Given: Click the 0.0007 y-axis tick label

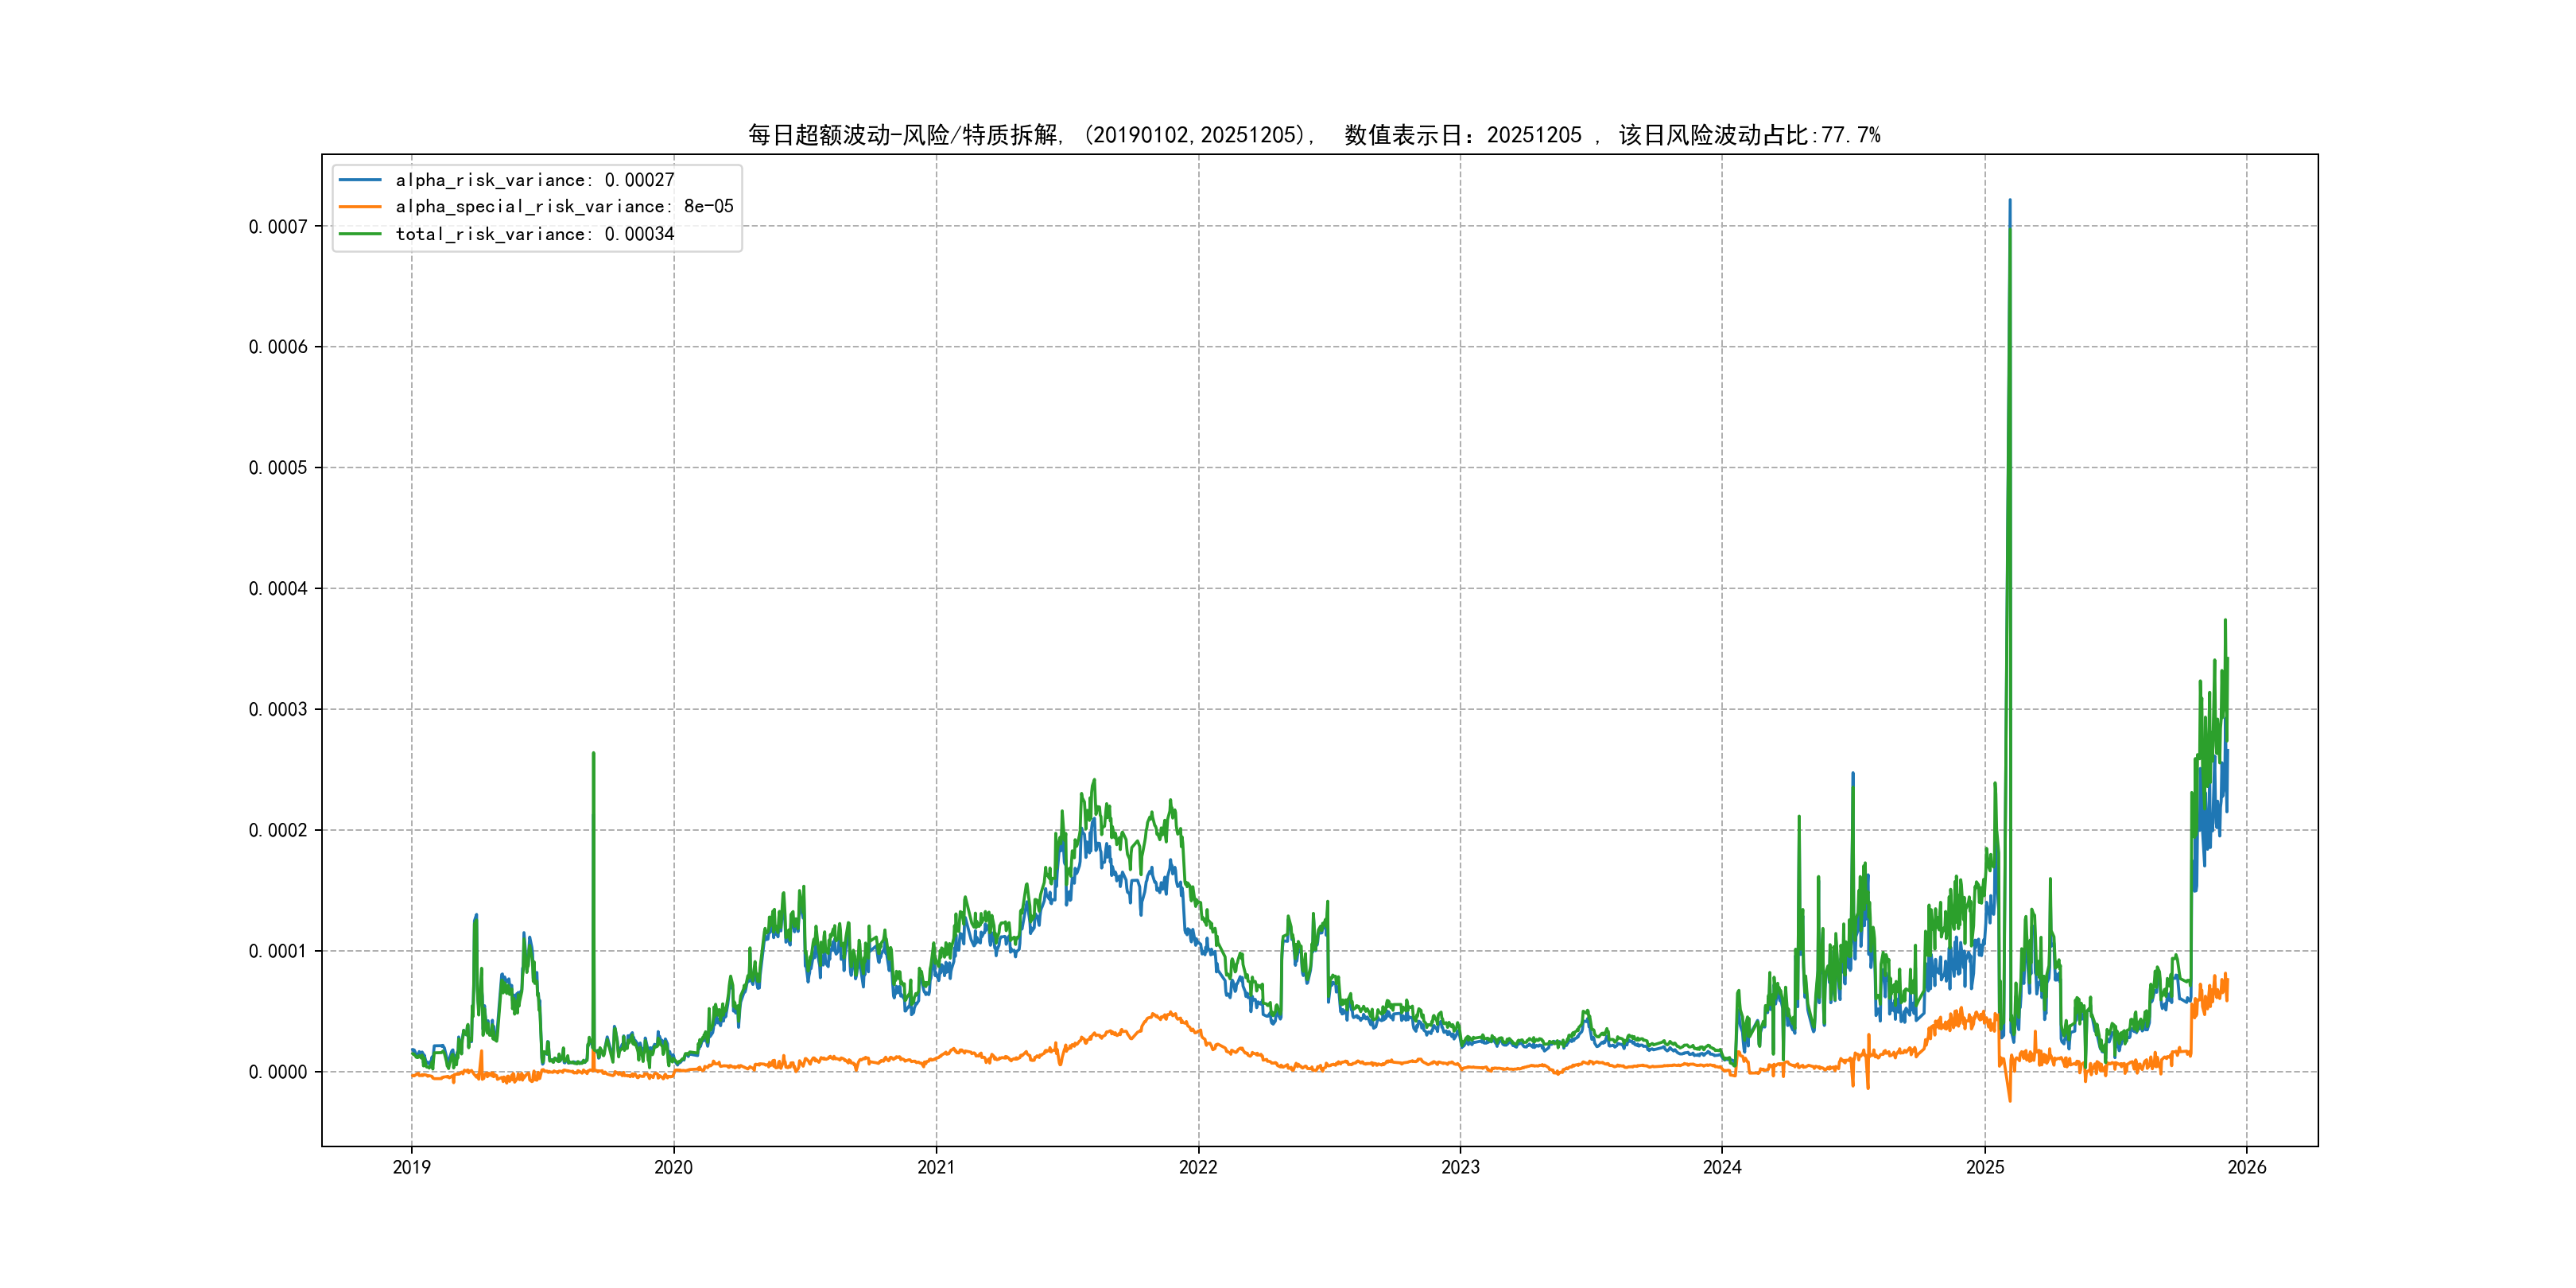Looking at the screenshot, I should click(278, 227).
